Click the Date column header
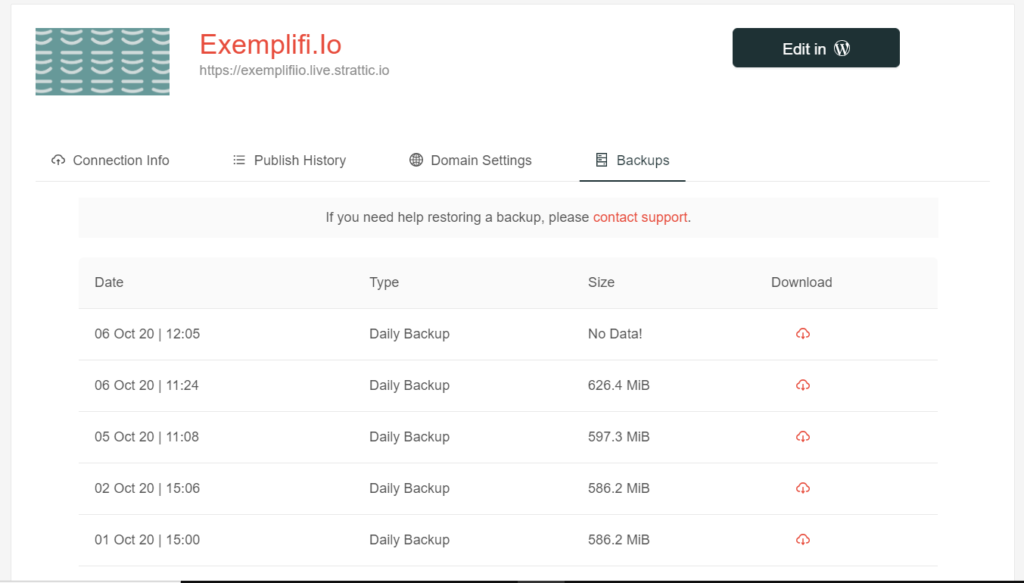 click(109, 282)
